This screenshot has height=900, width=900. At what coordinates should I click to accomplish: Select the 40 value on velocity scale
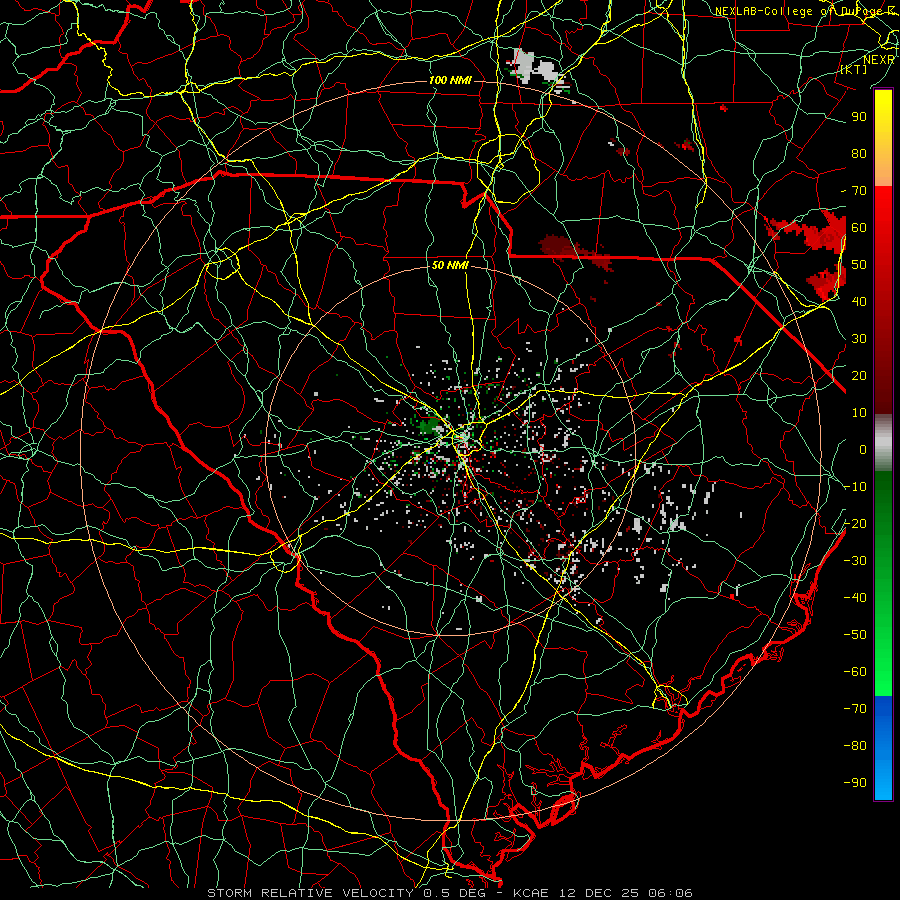[x=859, y=301]
